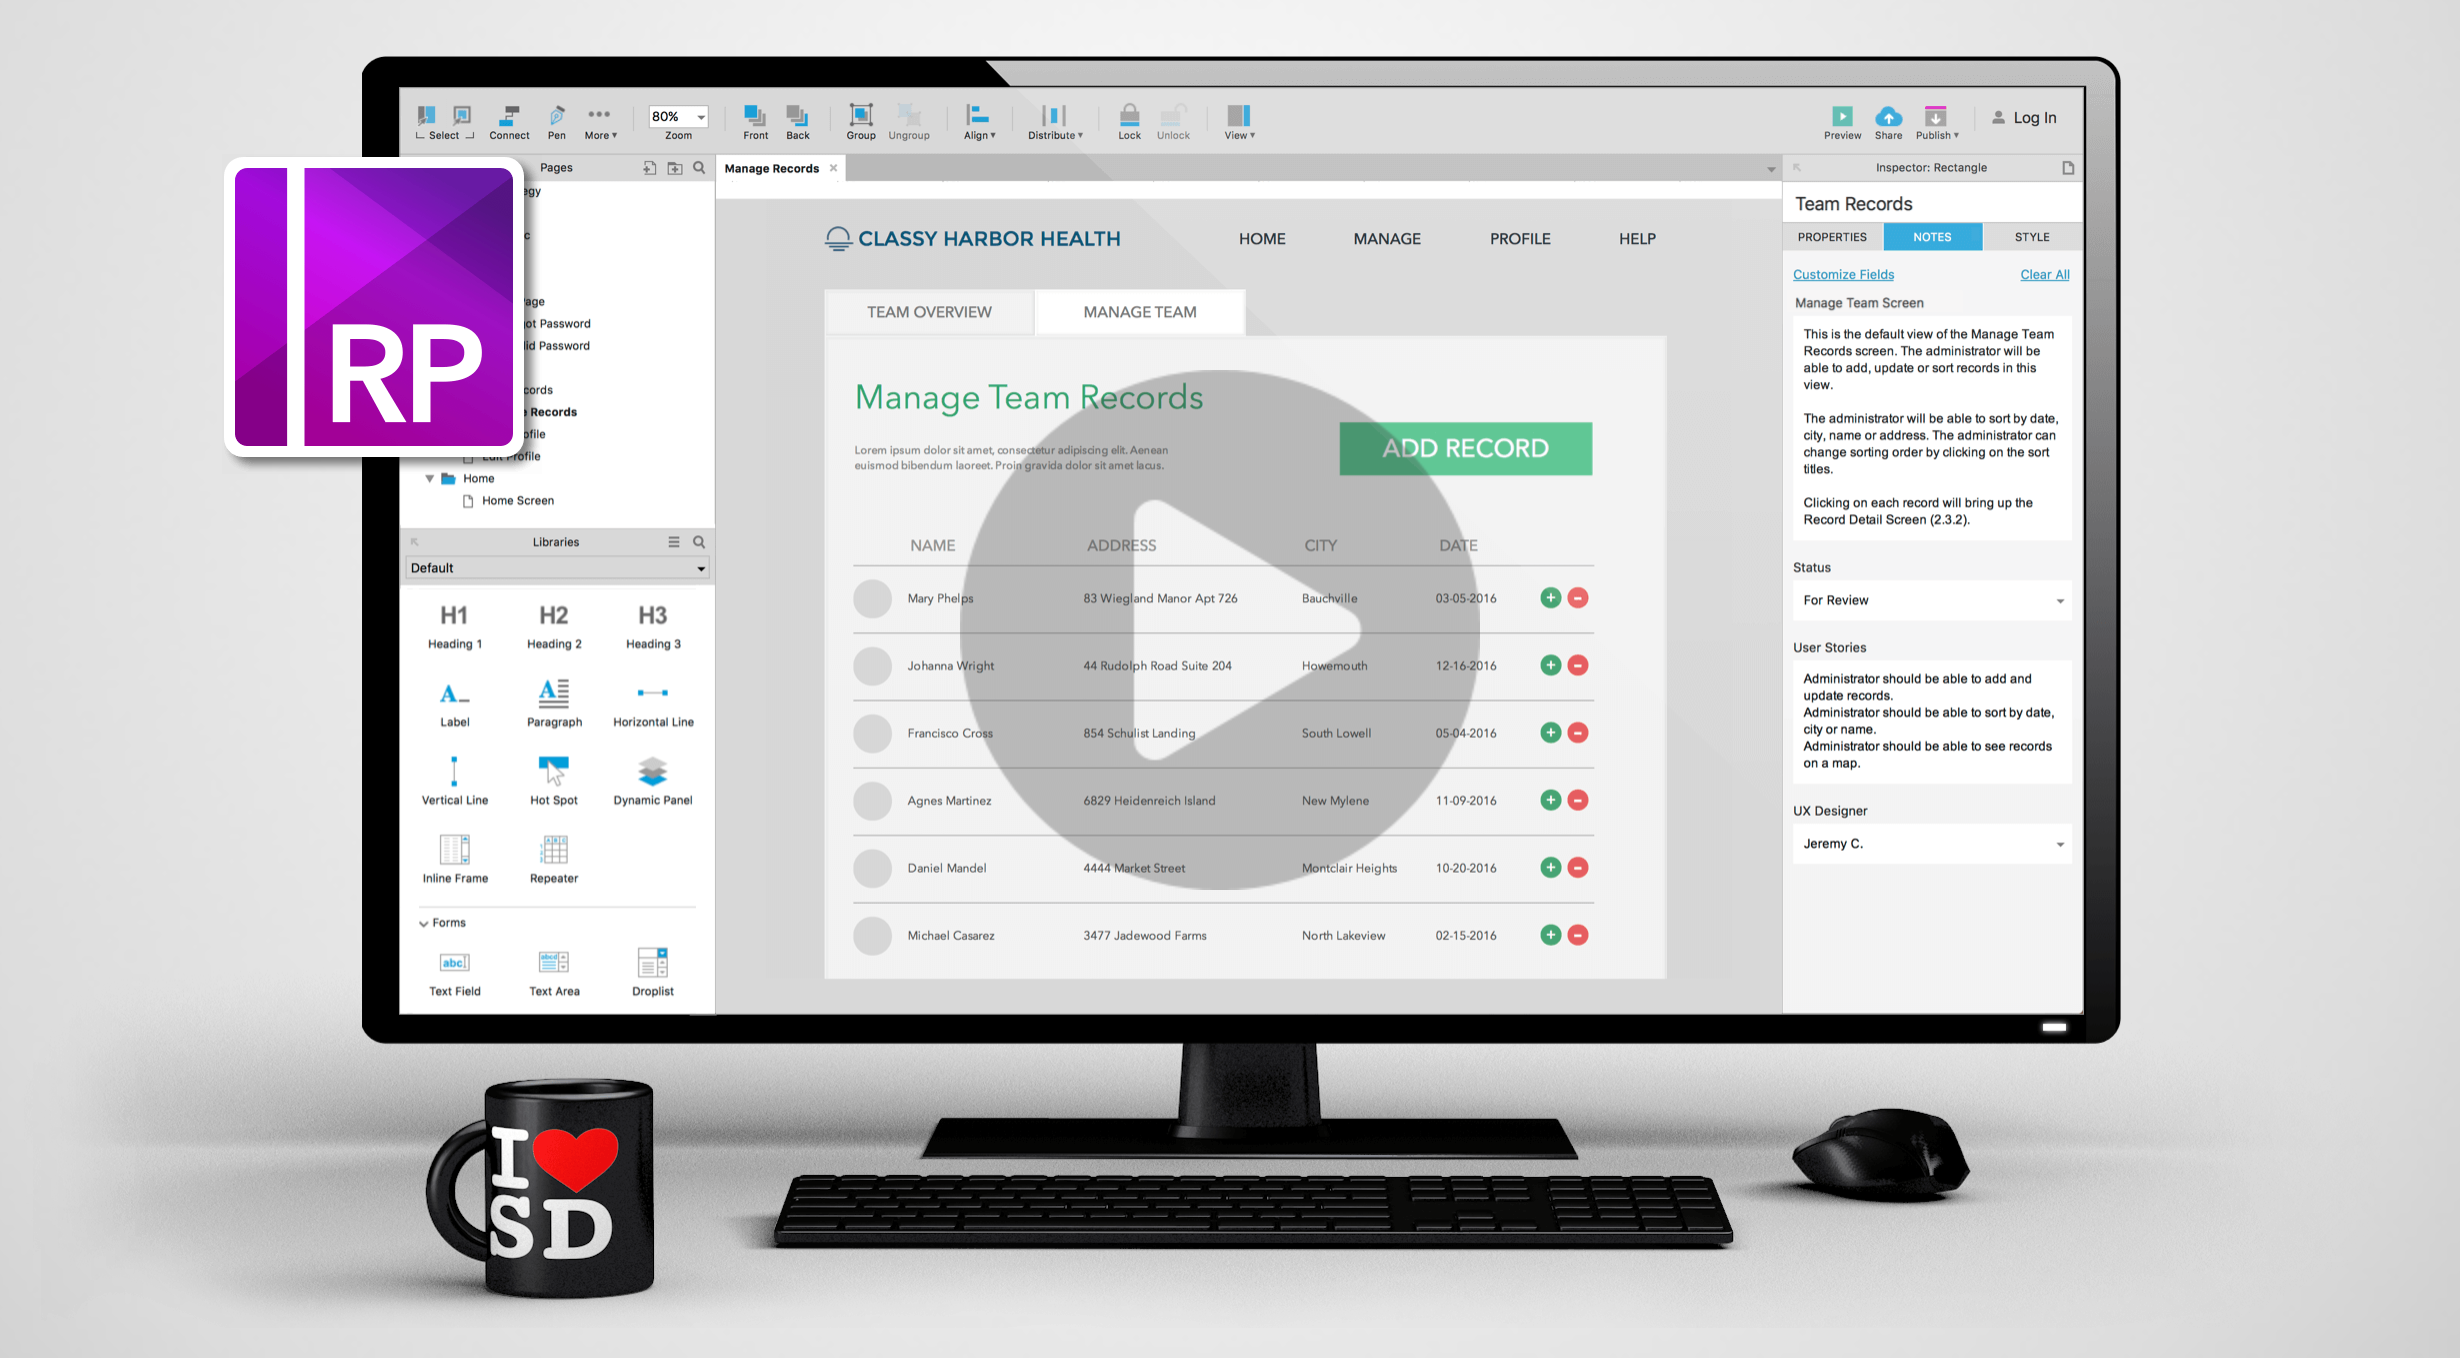
Task: Pick the Heading 1 widget
Action: (454, 627)
